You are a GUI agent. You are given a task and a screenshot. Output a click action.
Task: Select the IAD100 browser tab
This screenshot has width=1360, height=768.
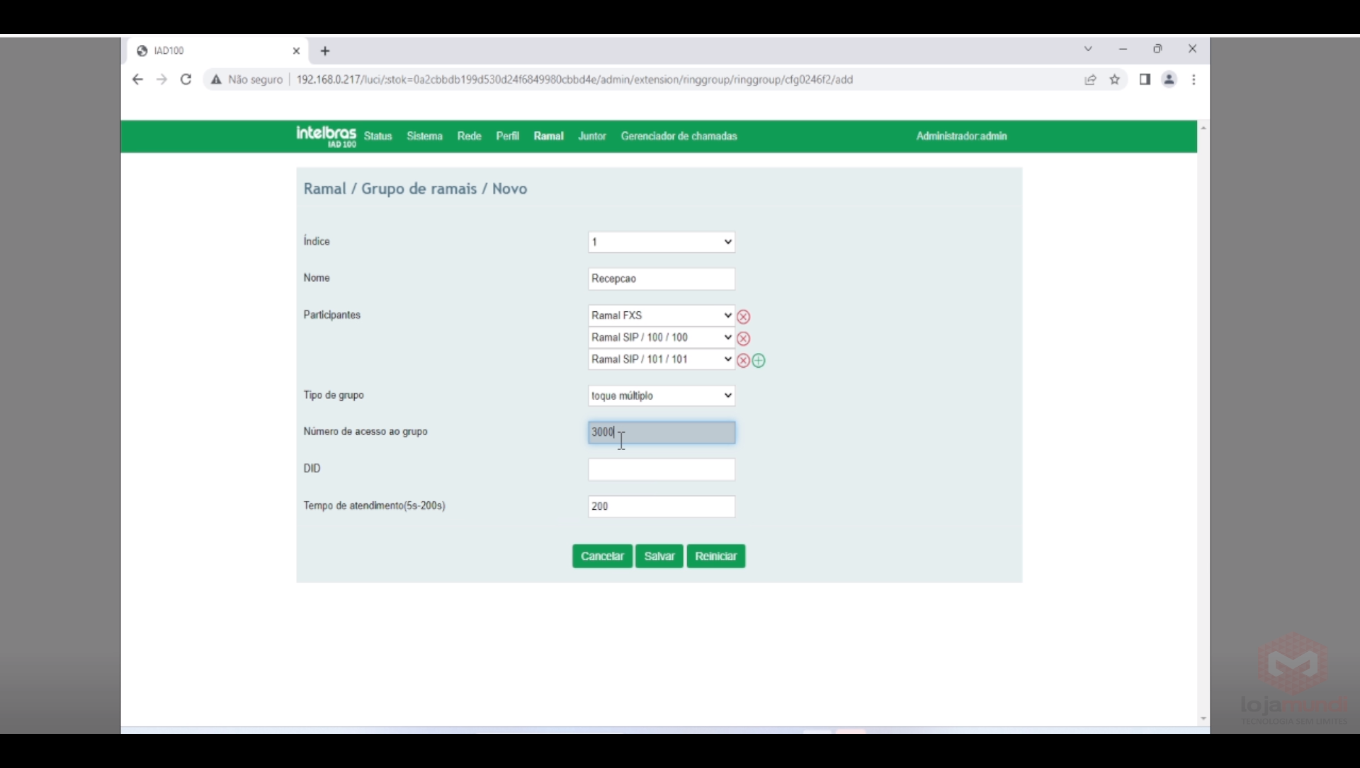click(218, 51)
